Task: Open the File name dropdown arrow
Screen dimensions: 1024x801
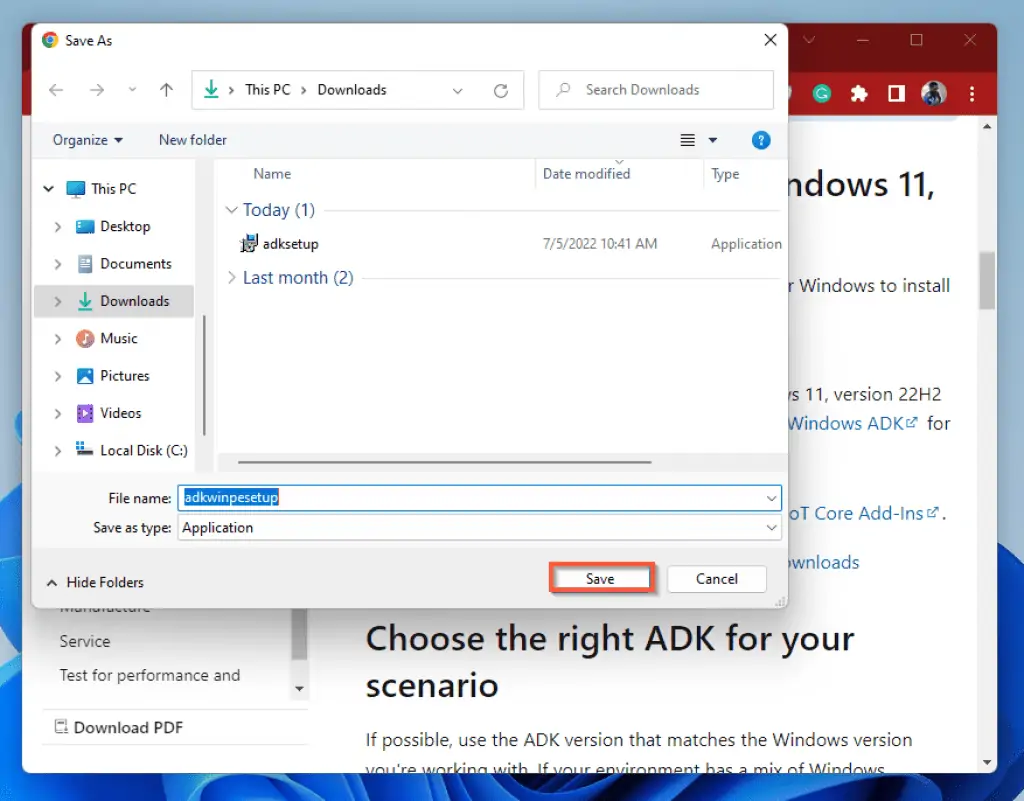Action: pos(771,498)
